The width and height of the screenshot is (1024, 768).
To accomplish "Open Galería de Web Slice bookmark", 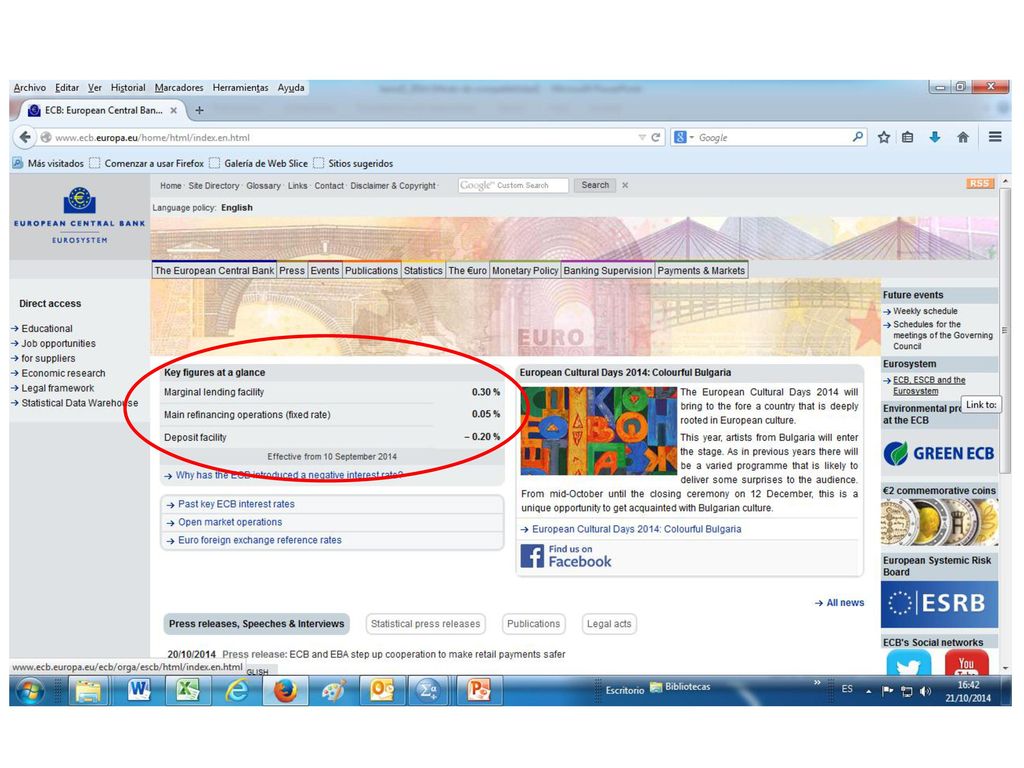I will tap(258, 163).
